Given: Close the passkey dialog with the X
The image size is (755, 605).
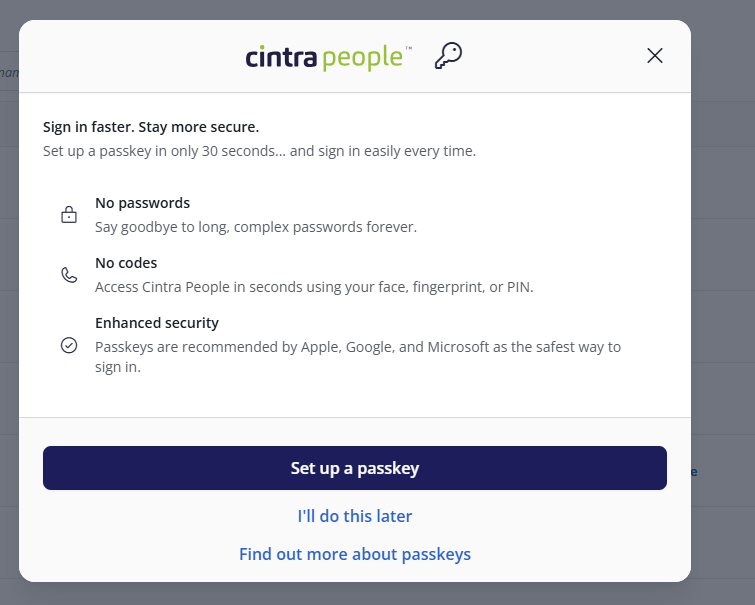Looking at the screenshot, I should 655,56.
